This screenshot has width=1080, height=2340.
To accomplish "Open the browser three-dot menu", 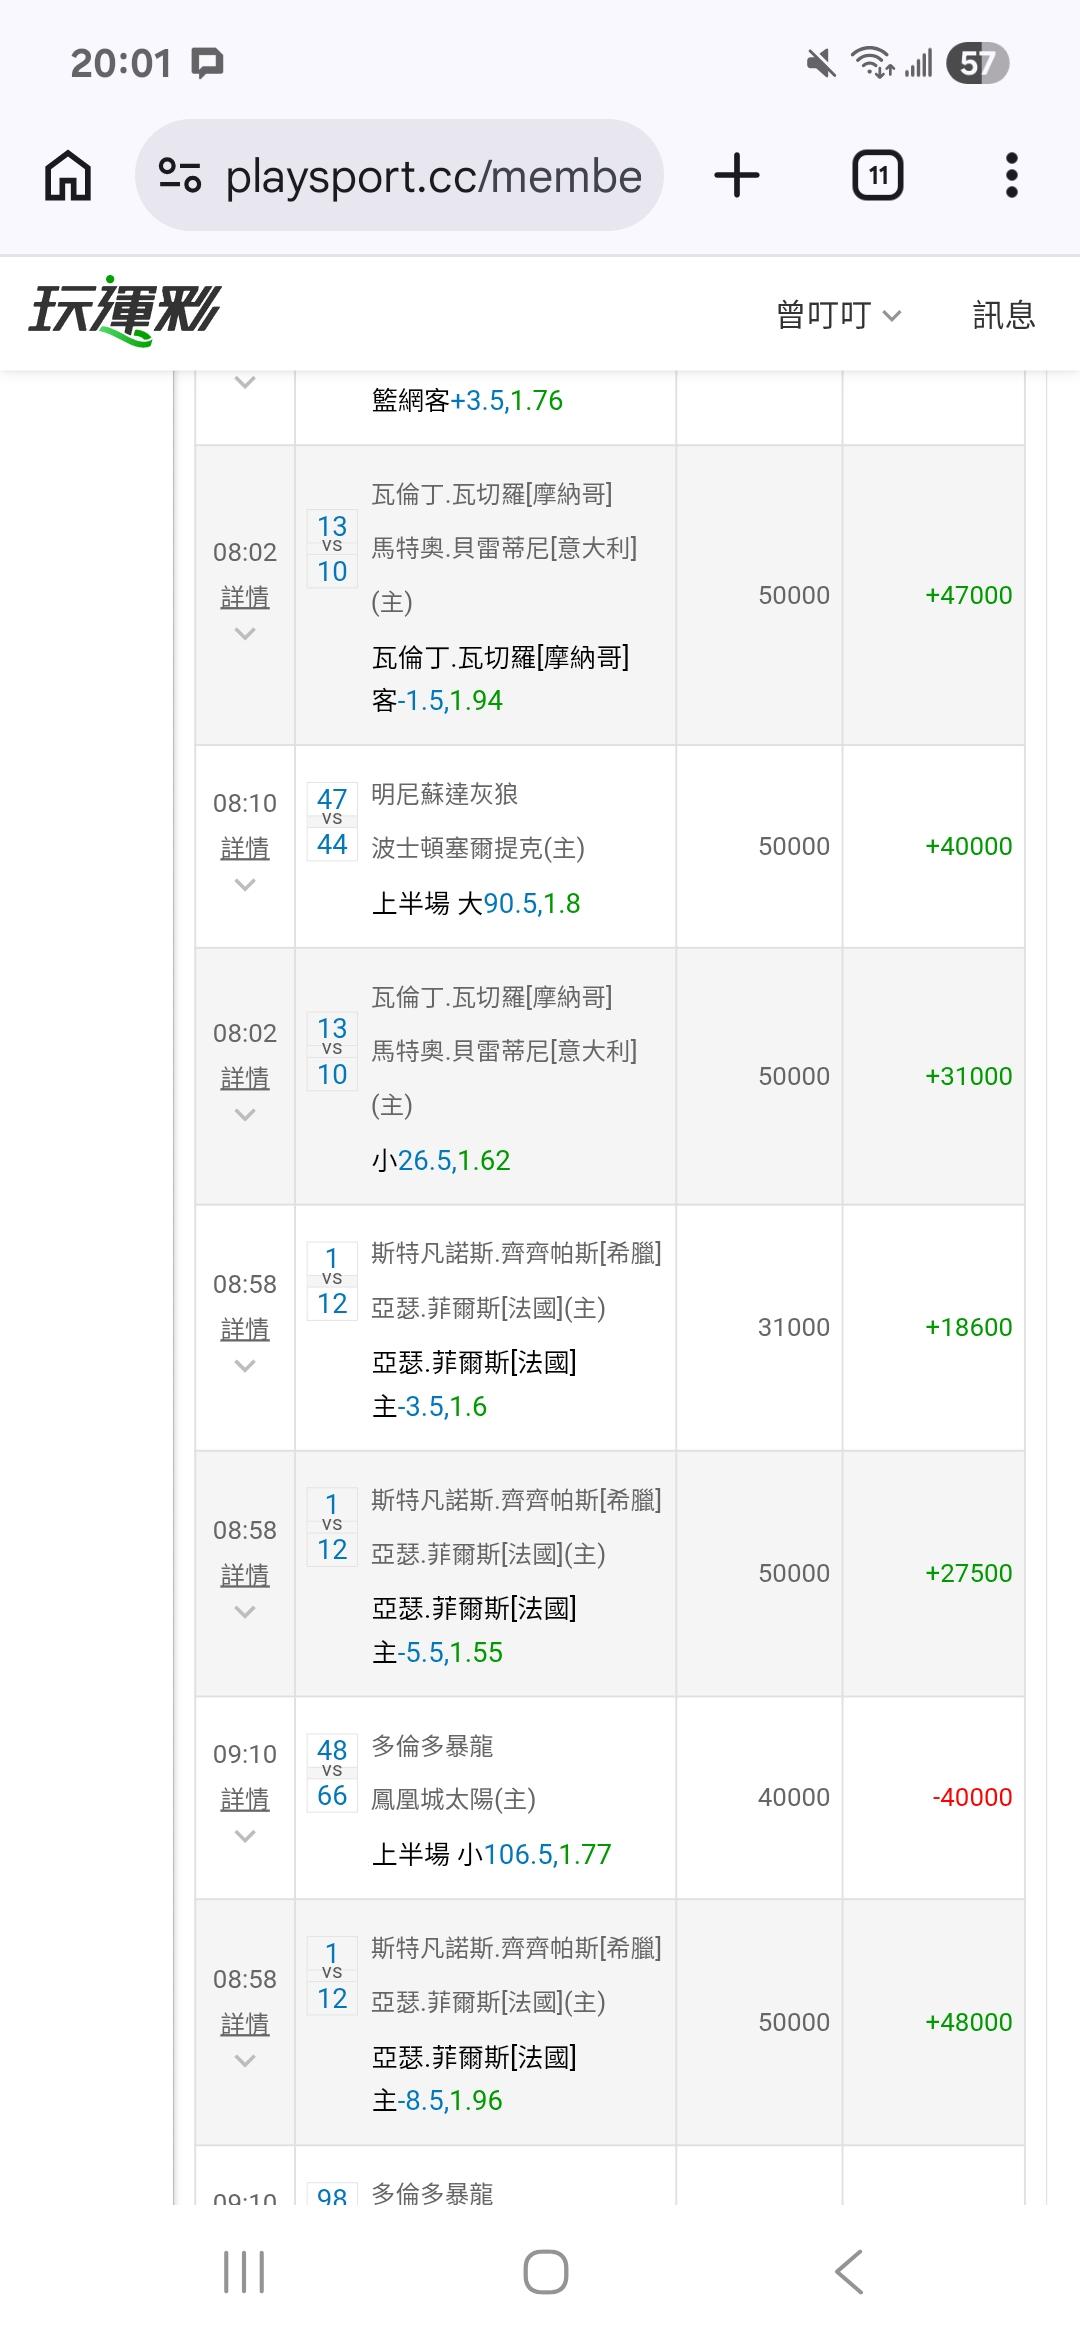I will pos(1011,176).
